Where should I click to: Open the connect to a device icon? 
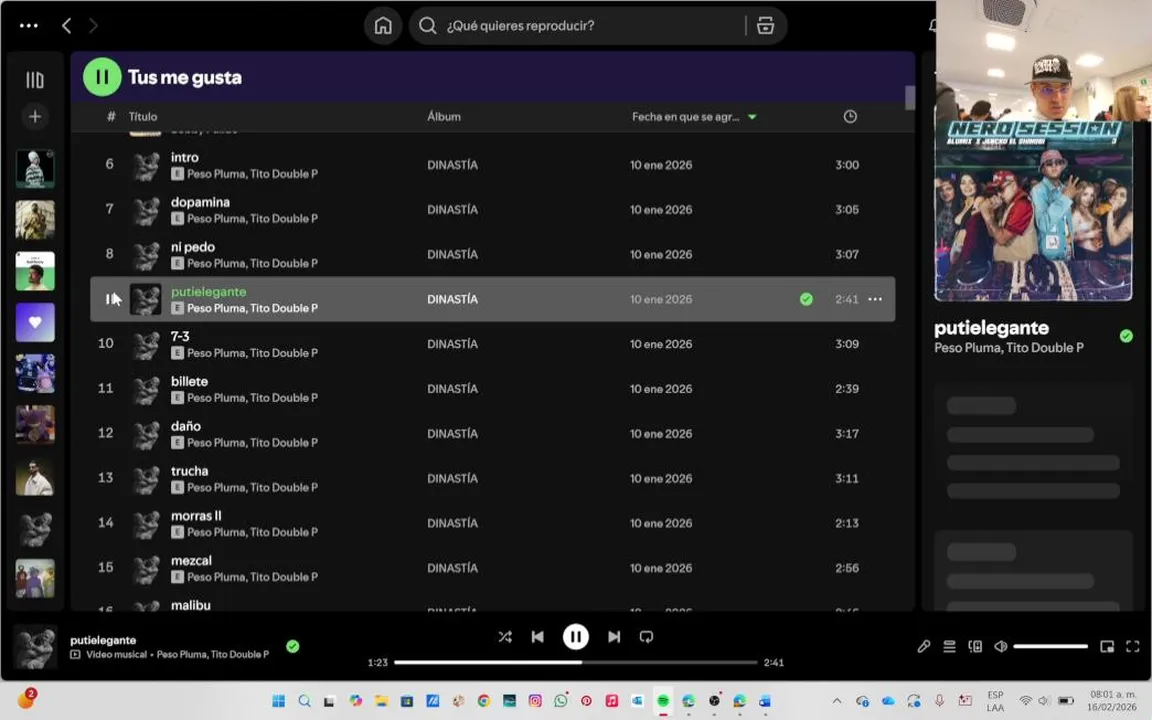pos(975,647)
